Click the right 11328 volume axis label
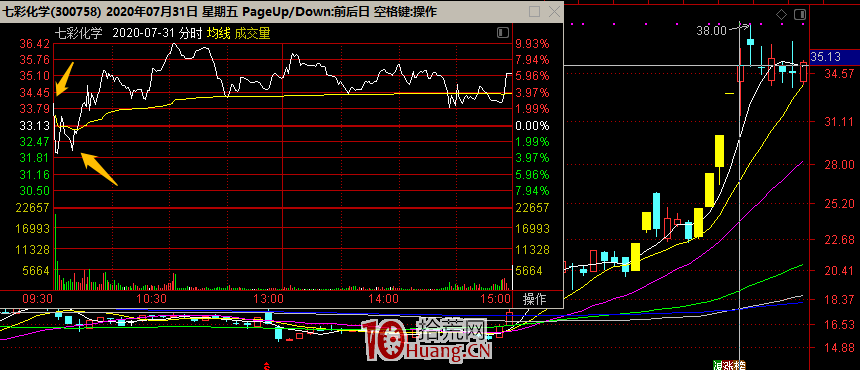 pyautogui.click(x=533, y=250)
